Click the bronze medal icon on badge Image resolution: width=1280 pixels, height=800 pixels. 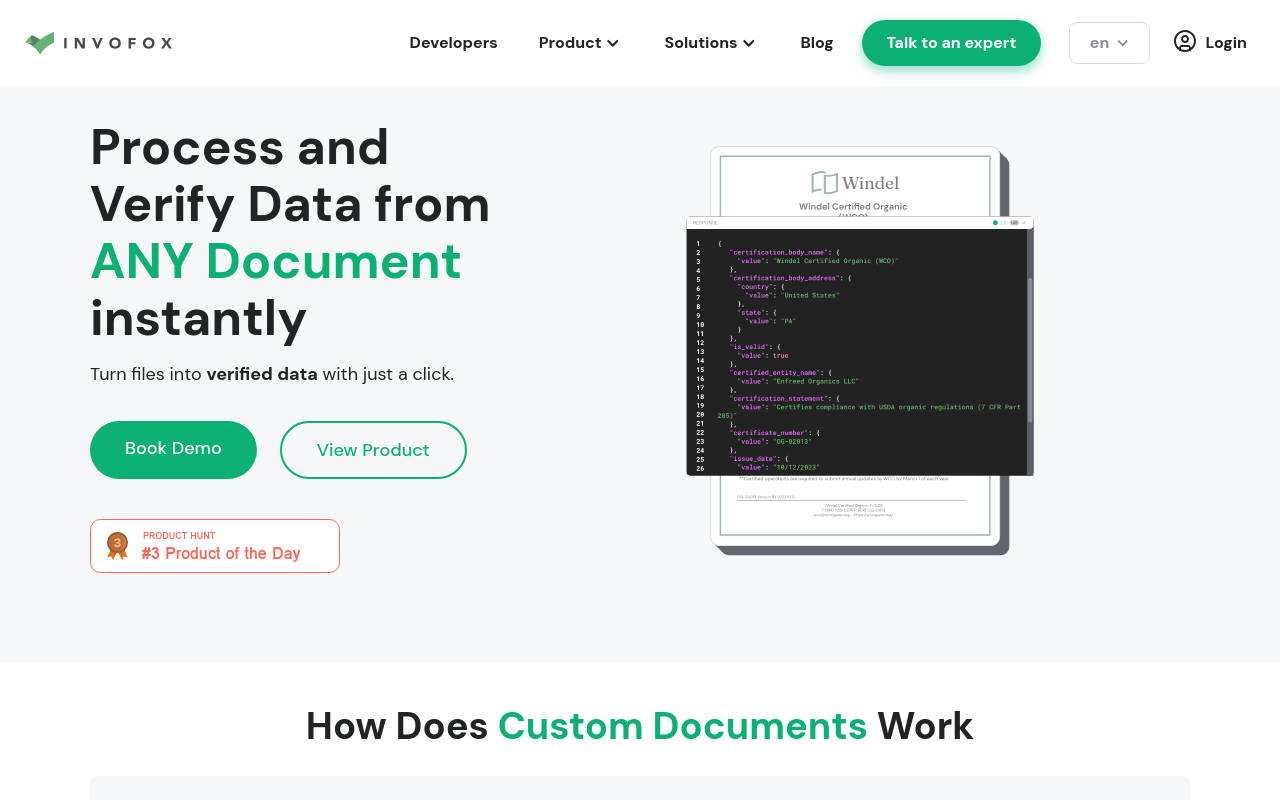click(118, 546)
